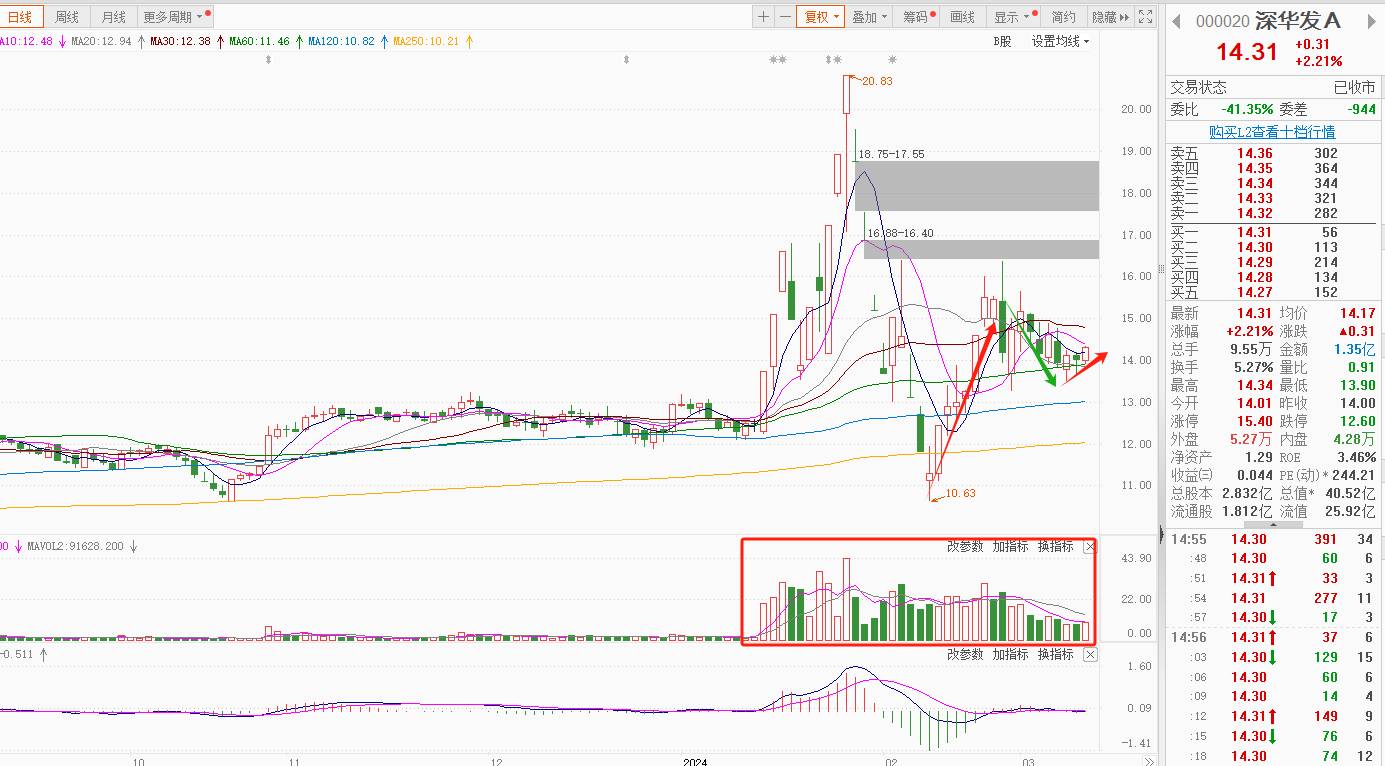Screen dimensions: 1385x766
Task: Click 18.75-17.55 gap zone label
Action: (890, 155)
